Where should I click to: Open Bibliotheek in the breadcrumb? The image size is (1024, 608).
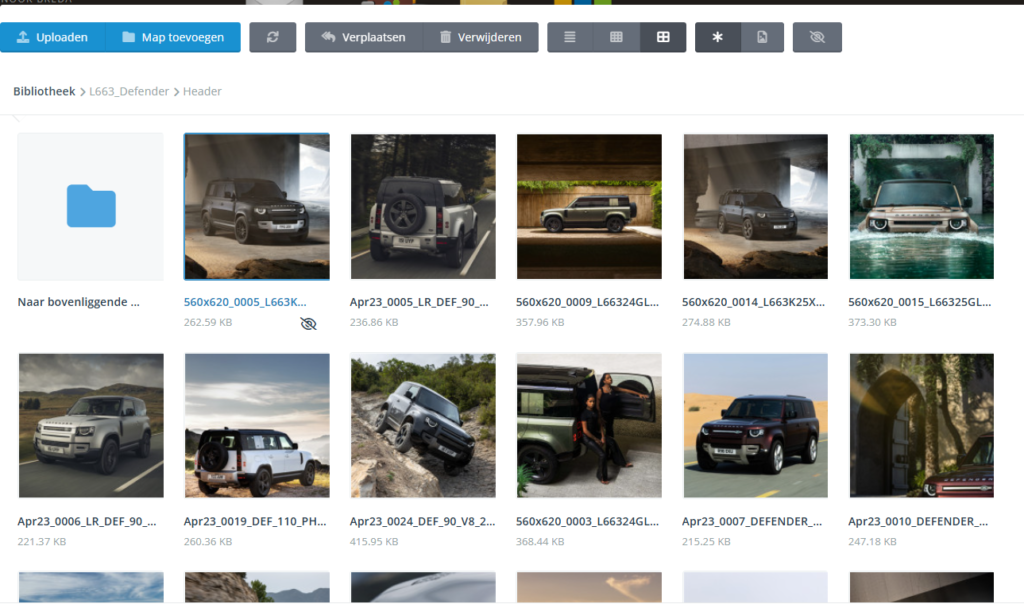44,91
